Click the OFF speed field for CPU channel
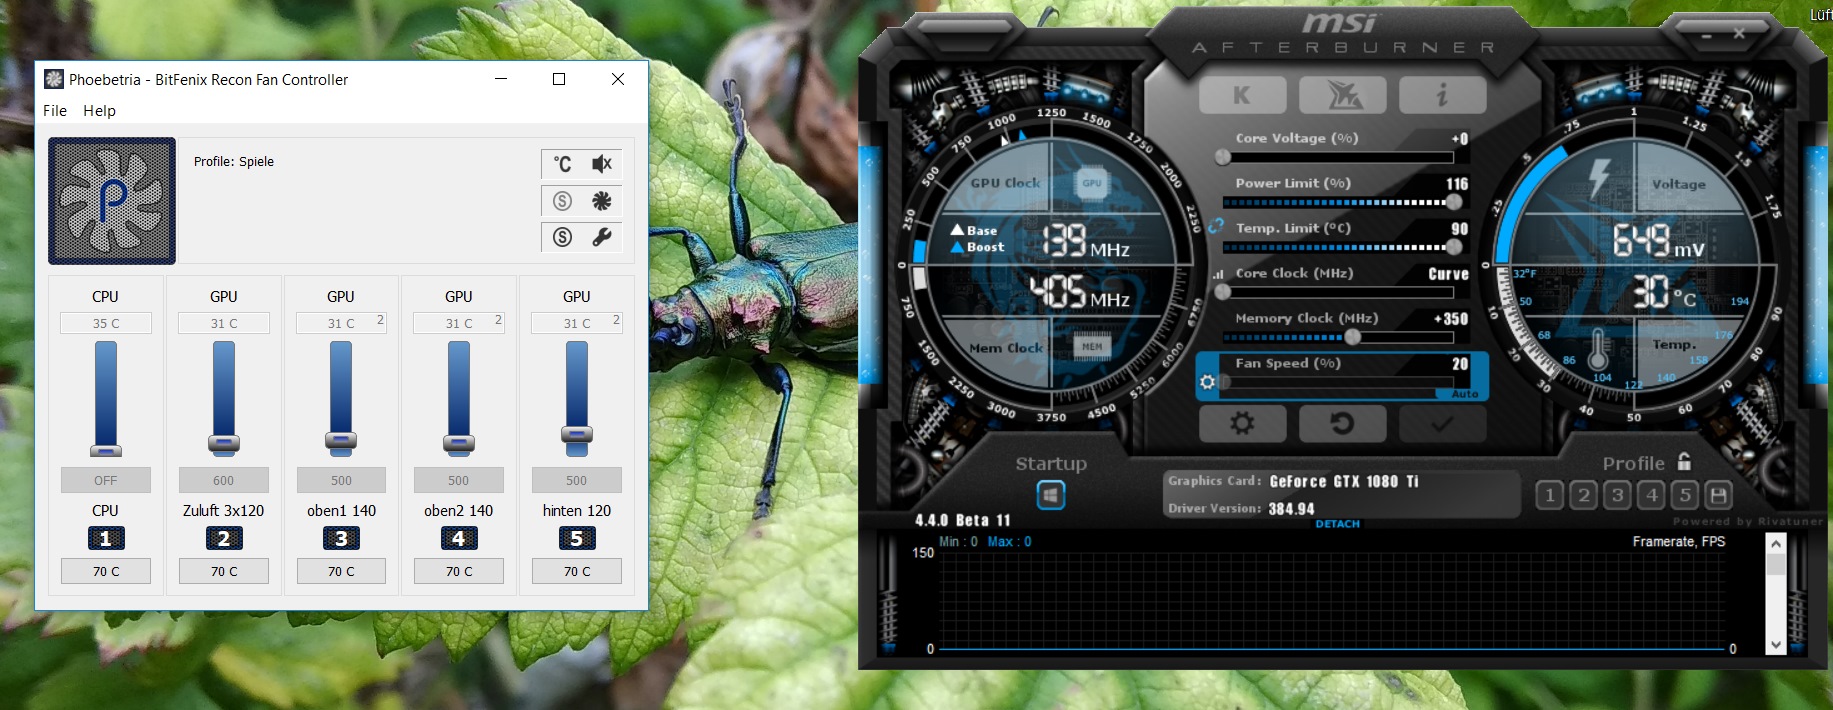The height and width of the screenshot is (710, 1833). [x=106, y=480]
